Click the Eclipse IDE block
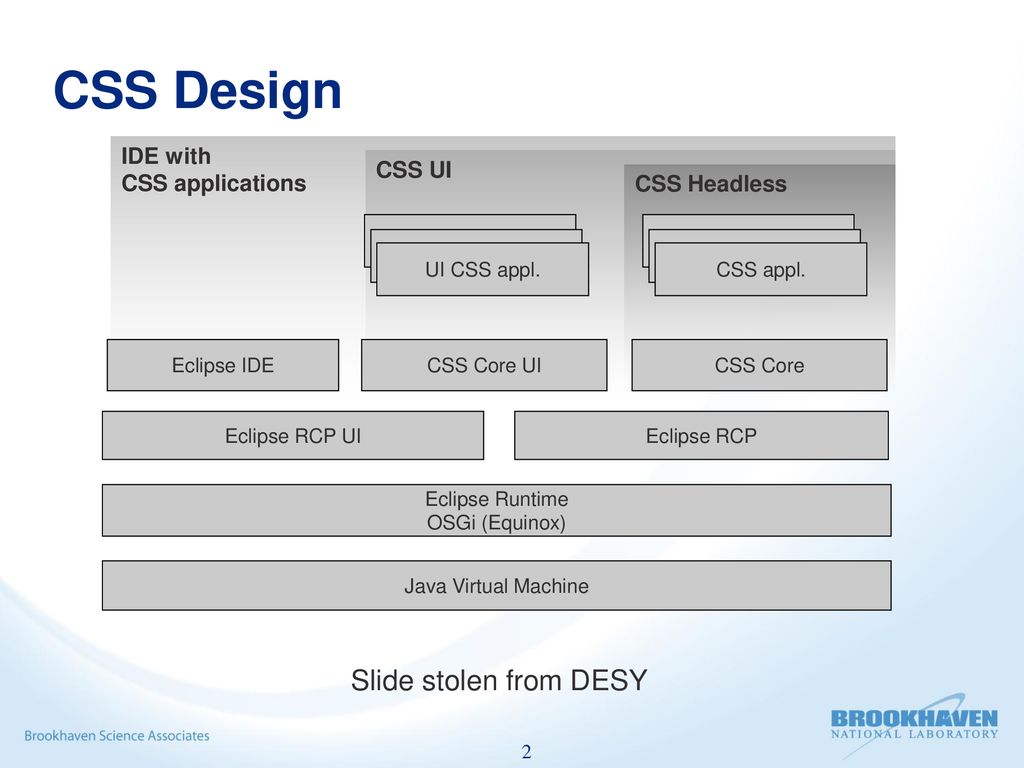 223,365
